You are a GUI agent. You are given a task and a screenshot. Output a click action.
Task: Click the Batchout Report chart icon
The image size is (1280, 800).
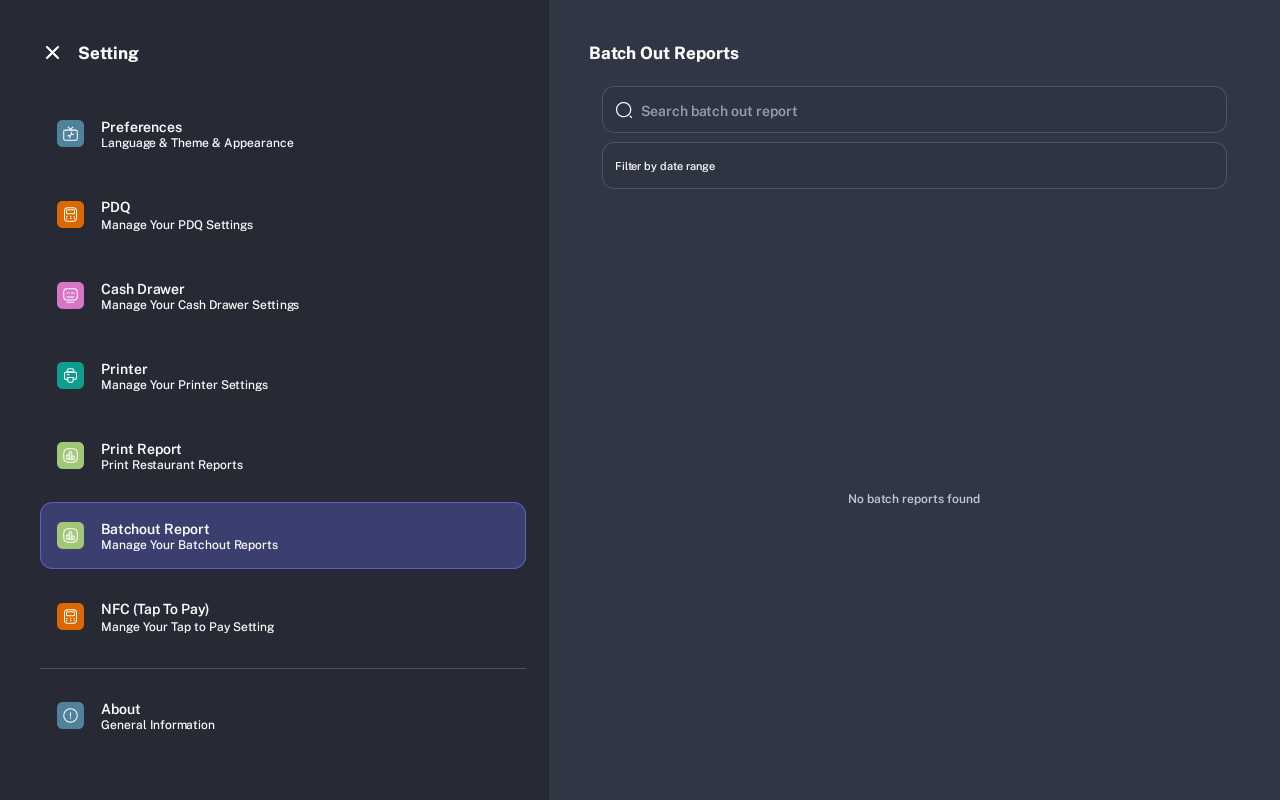pyautogui.click(x=70, y=535)
